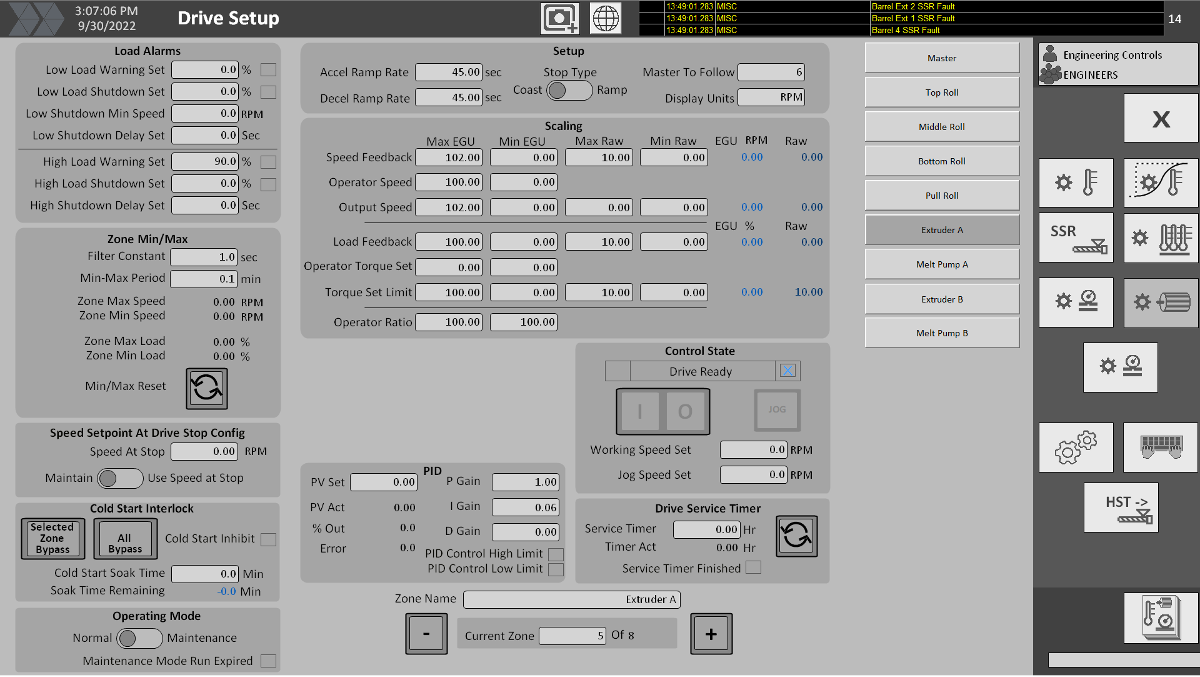Viewport: 1200px width, 677px height.
Task: Click Selected Zone Bypass button
Action: tap(52, 538)
